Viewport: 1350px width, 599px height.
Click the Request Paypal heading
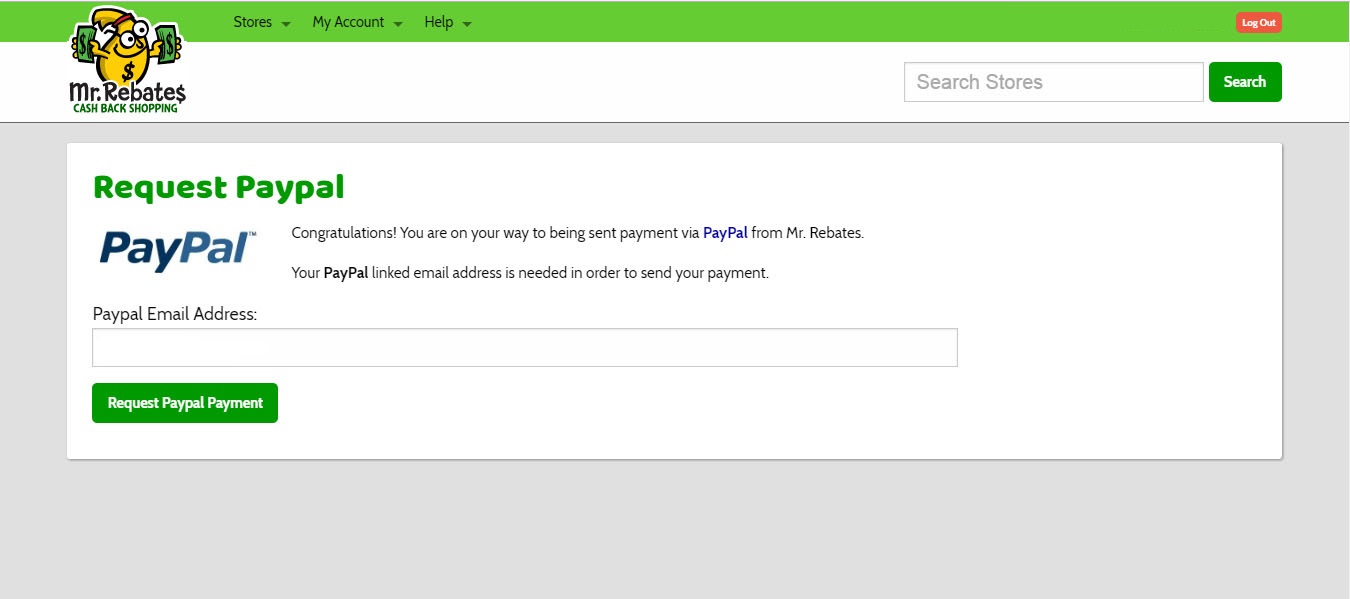pyautogui.click(x=218, y=187)
